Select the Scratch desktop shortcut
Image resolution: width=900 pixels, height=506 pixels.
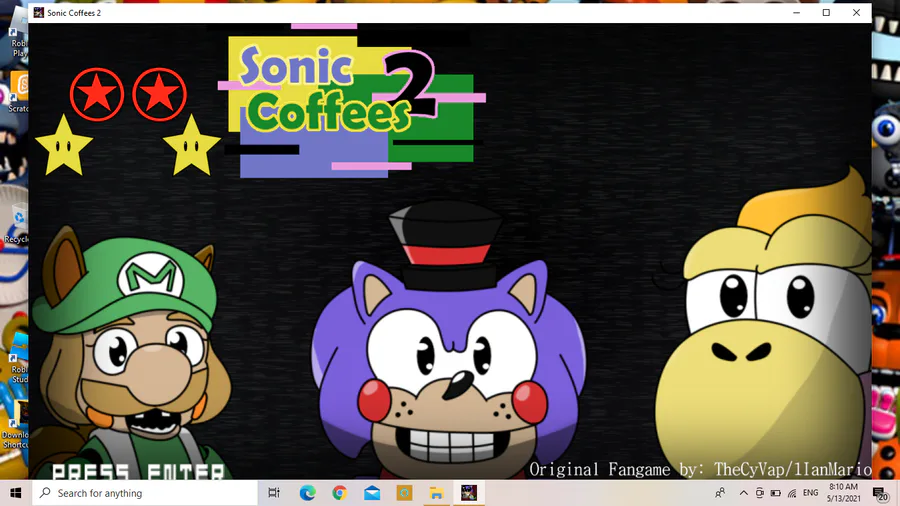click(17, 92)
